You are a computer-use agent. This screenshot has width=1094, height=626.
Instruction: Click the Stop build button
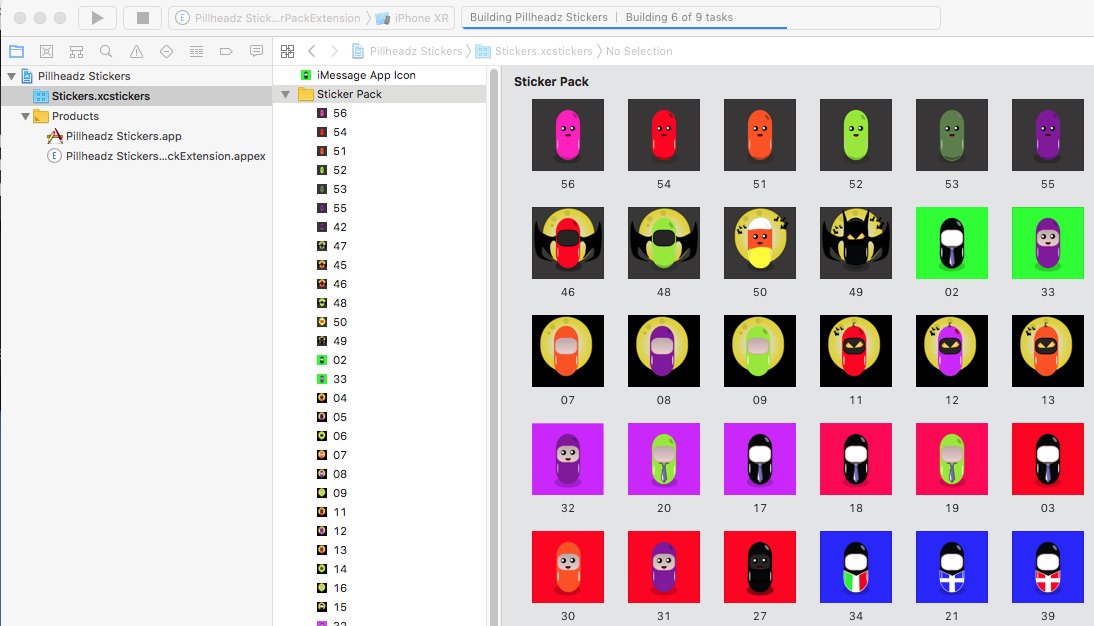(x=142, y=17)
